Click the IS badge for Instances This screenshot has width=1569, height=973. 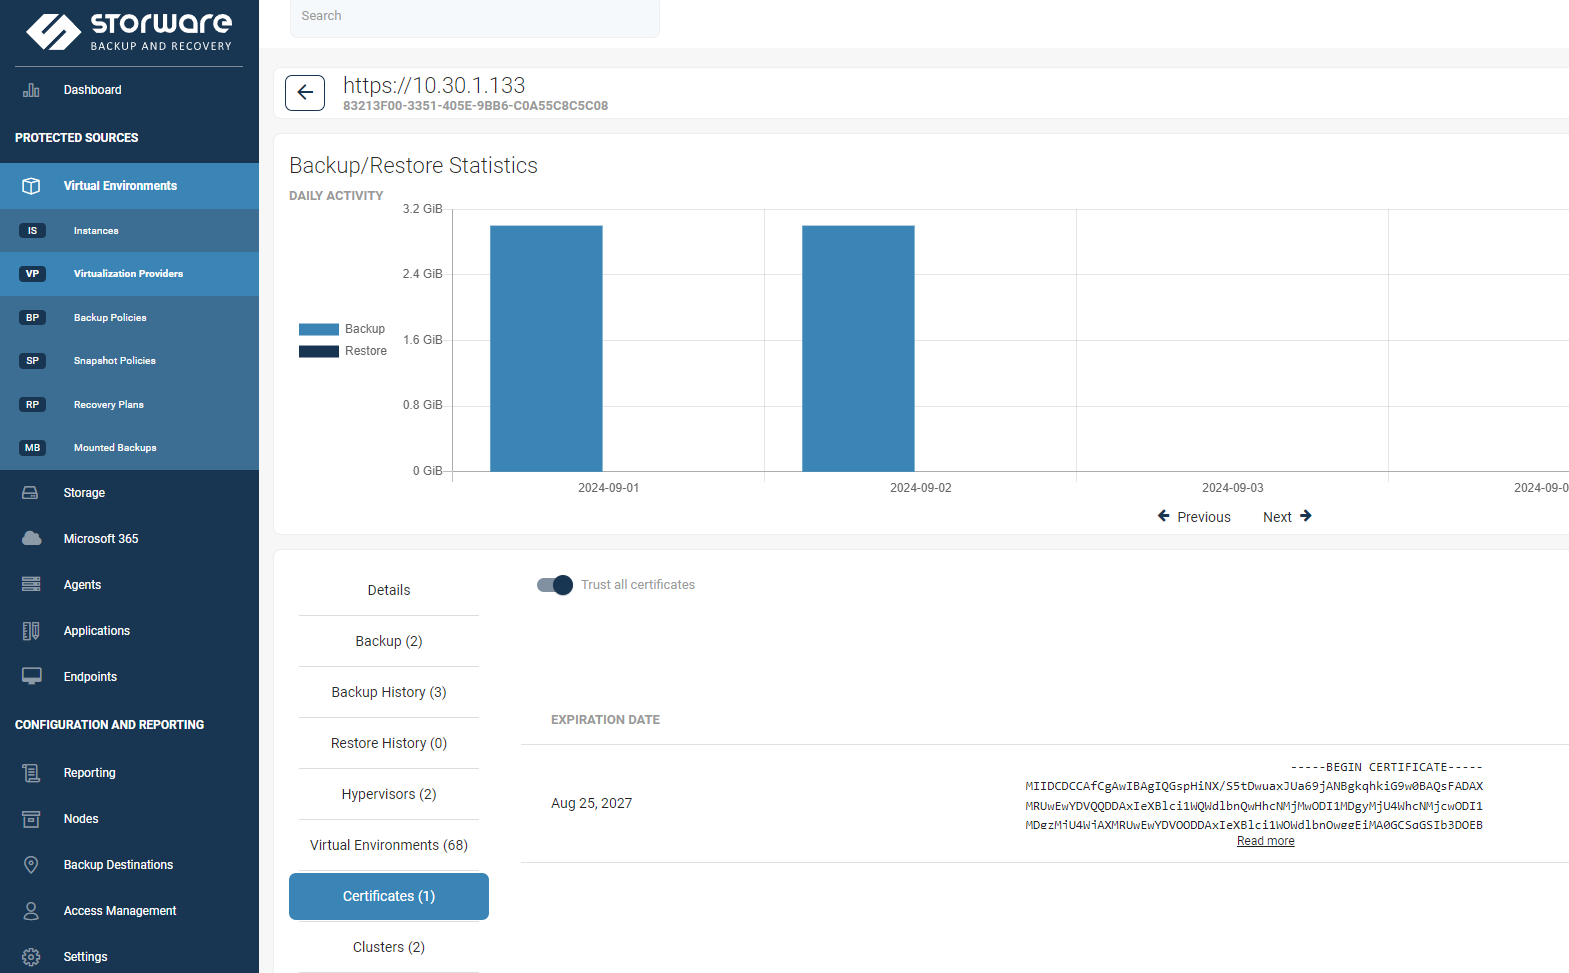click(32, 231)
